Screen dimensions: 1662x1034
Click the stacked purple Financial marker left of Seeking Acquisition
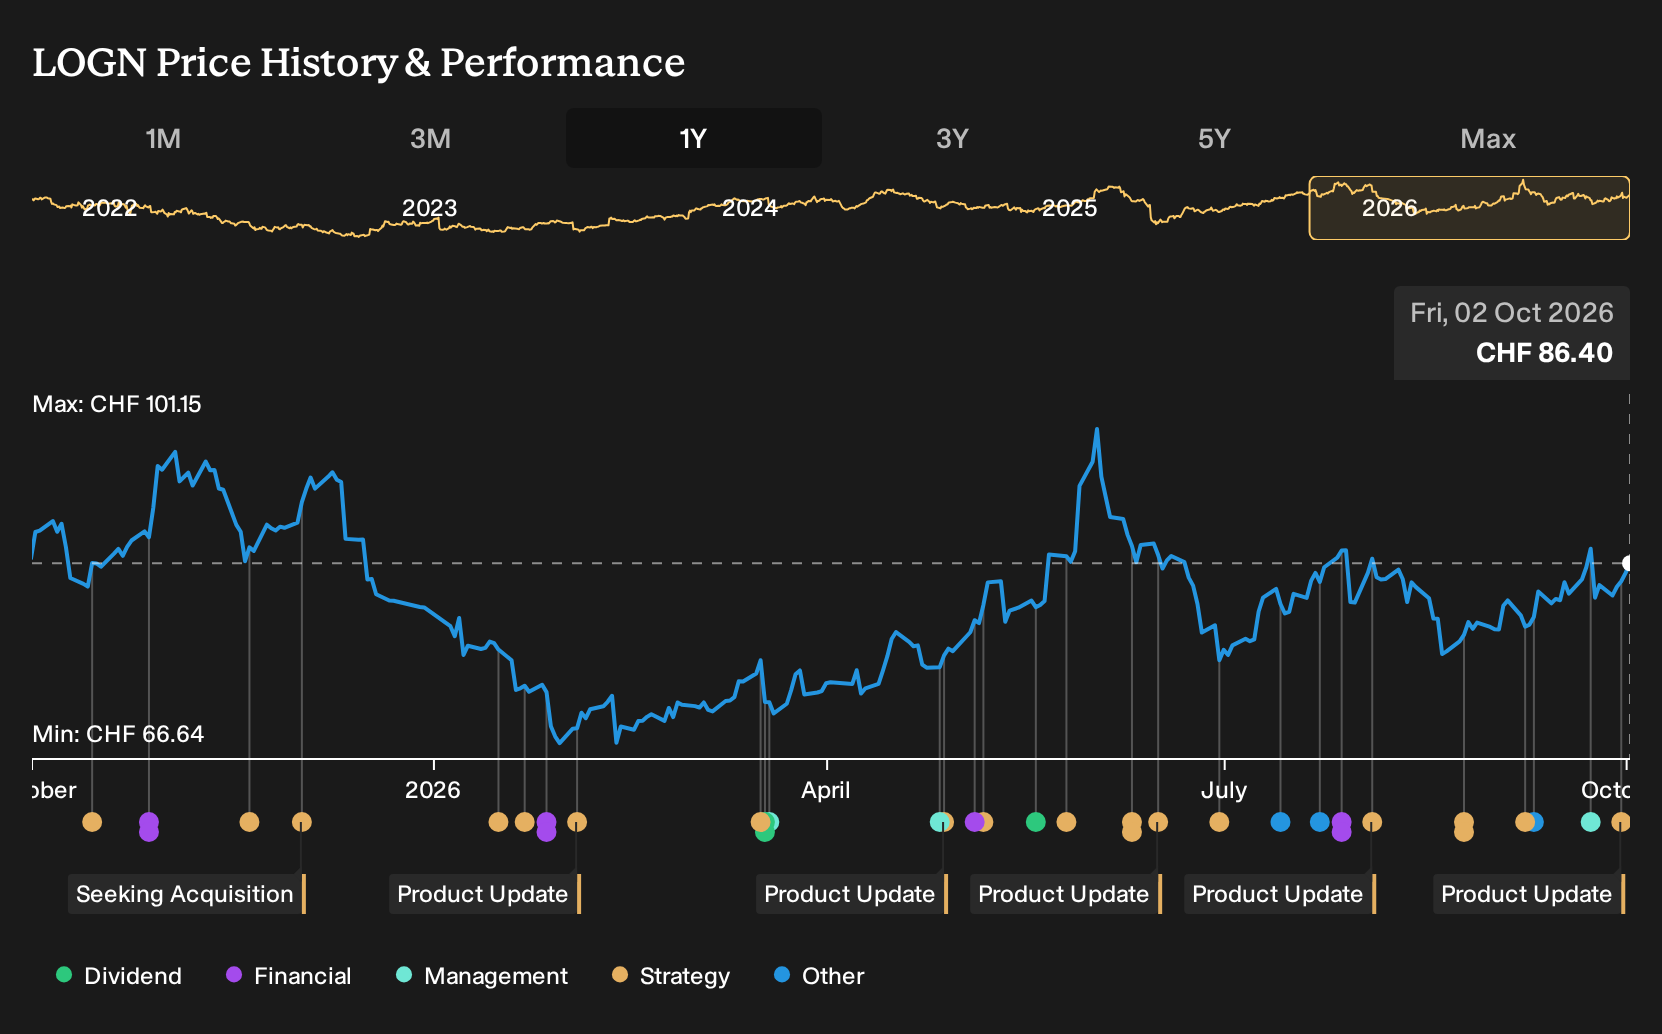pos(149,826)
